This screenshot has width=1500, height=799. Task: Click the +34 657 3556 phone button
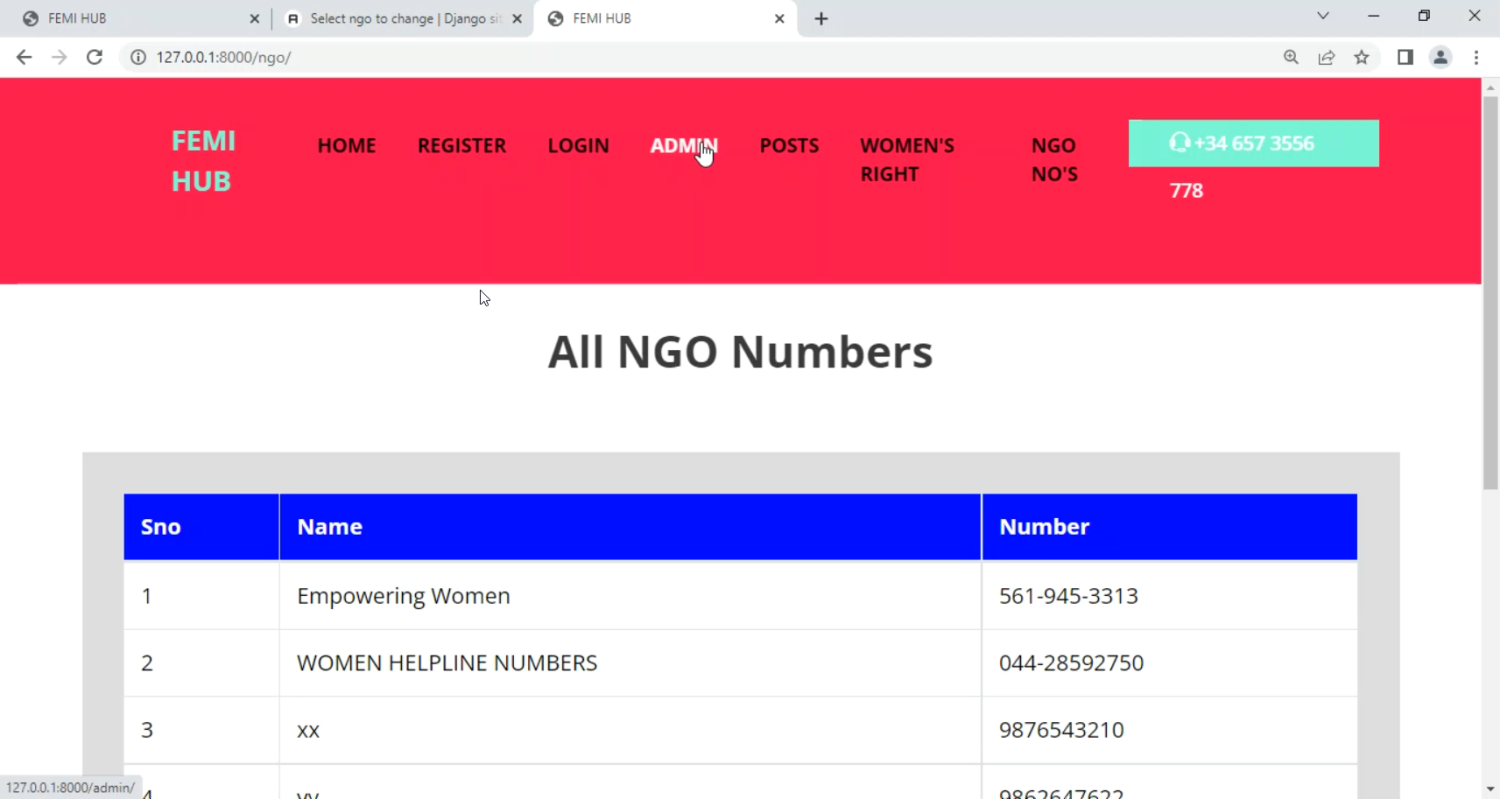(1253, 143)
